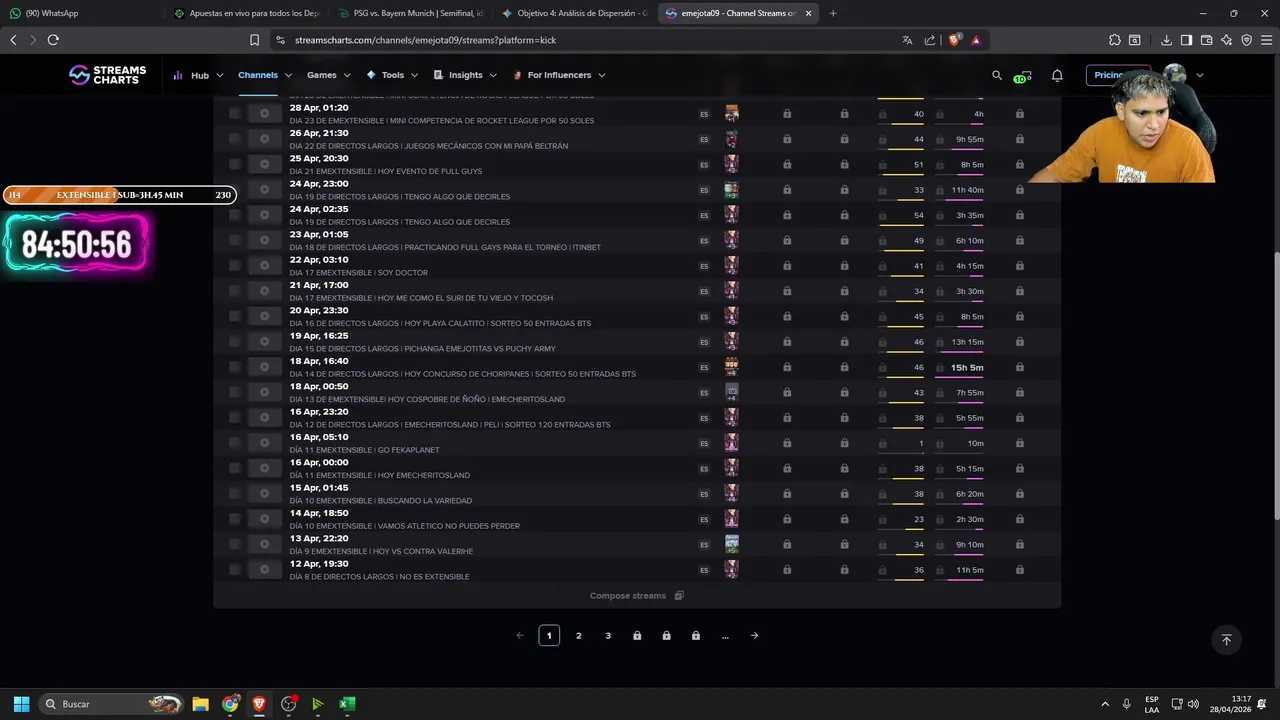The height and width of the screenshot is (720, 1280).
Task: Open stream title DIA 17 EMEXTENSIBLE | SOY DOCTOR
Action: click(359, 273)
